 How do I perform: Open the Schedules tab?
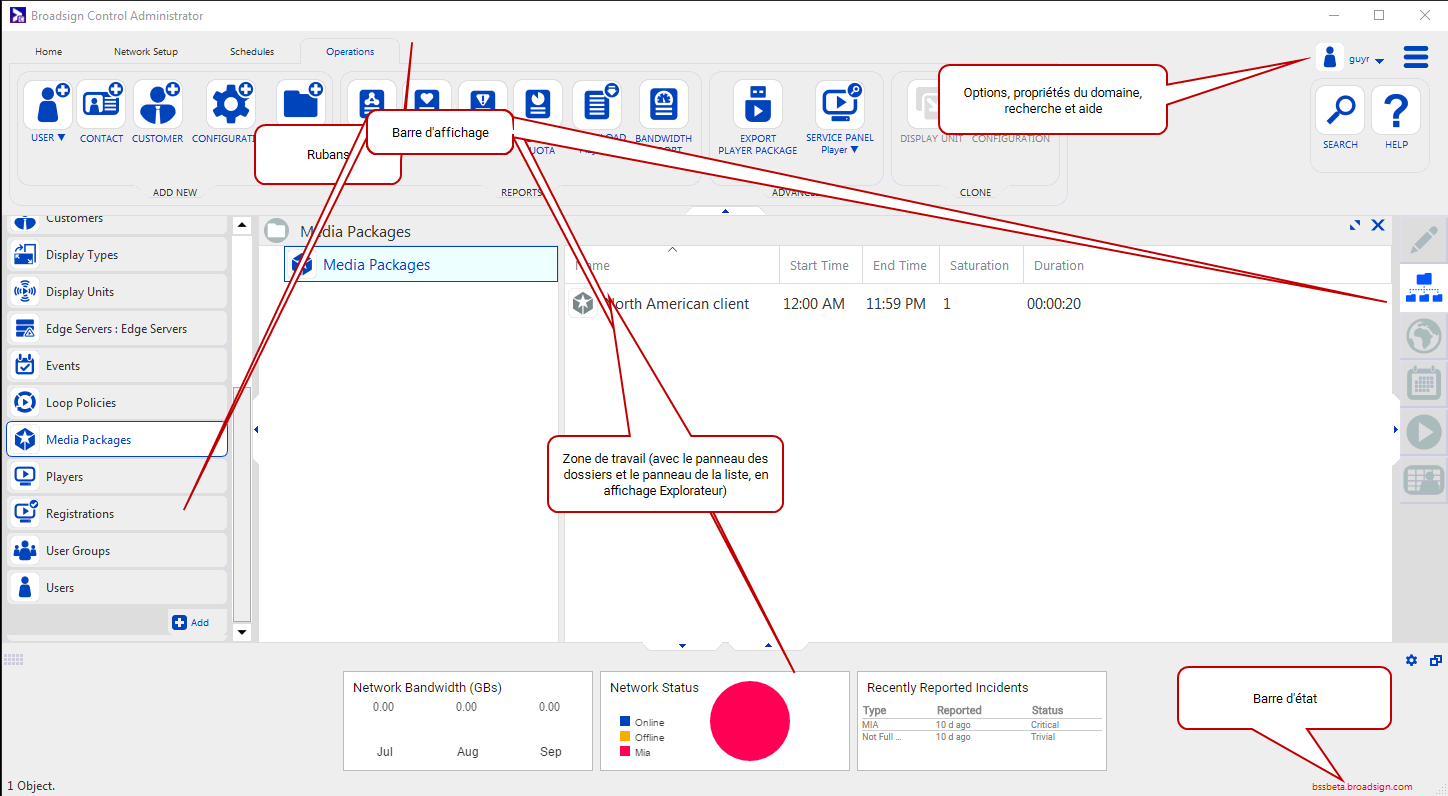252,52
